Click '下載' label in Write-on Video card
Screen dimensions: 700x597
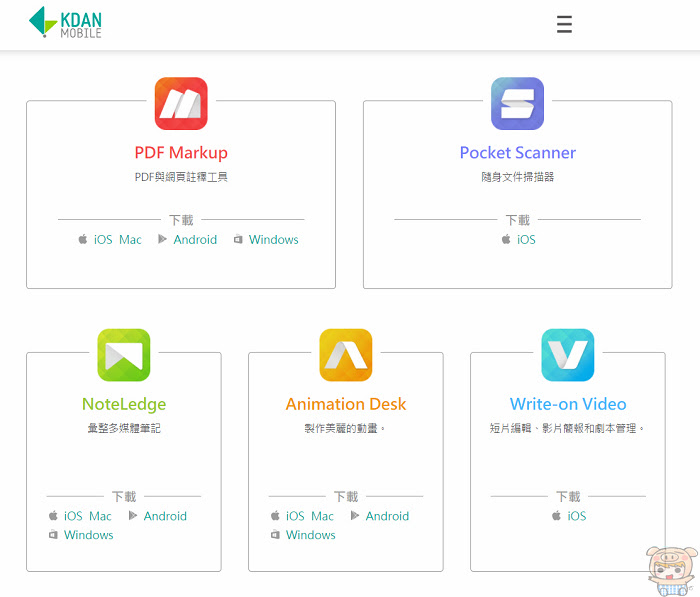point(568,497)
